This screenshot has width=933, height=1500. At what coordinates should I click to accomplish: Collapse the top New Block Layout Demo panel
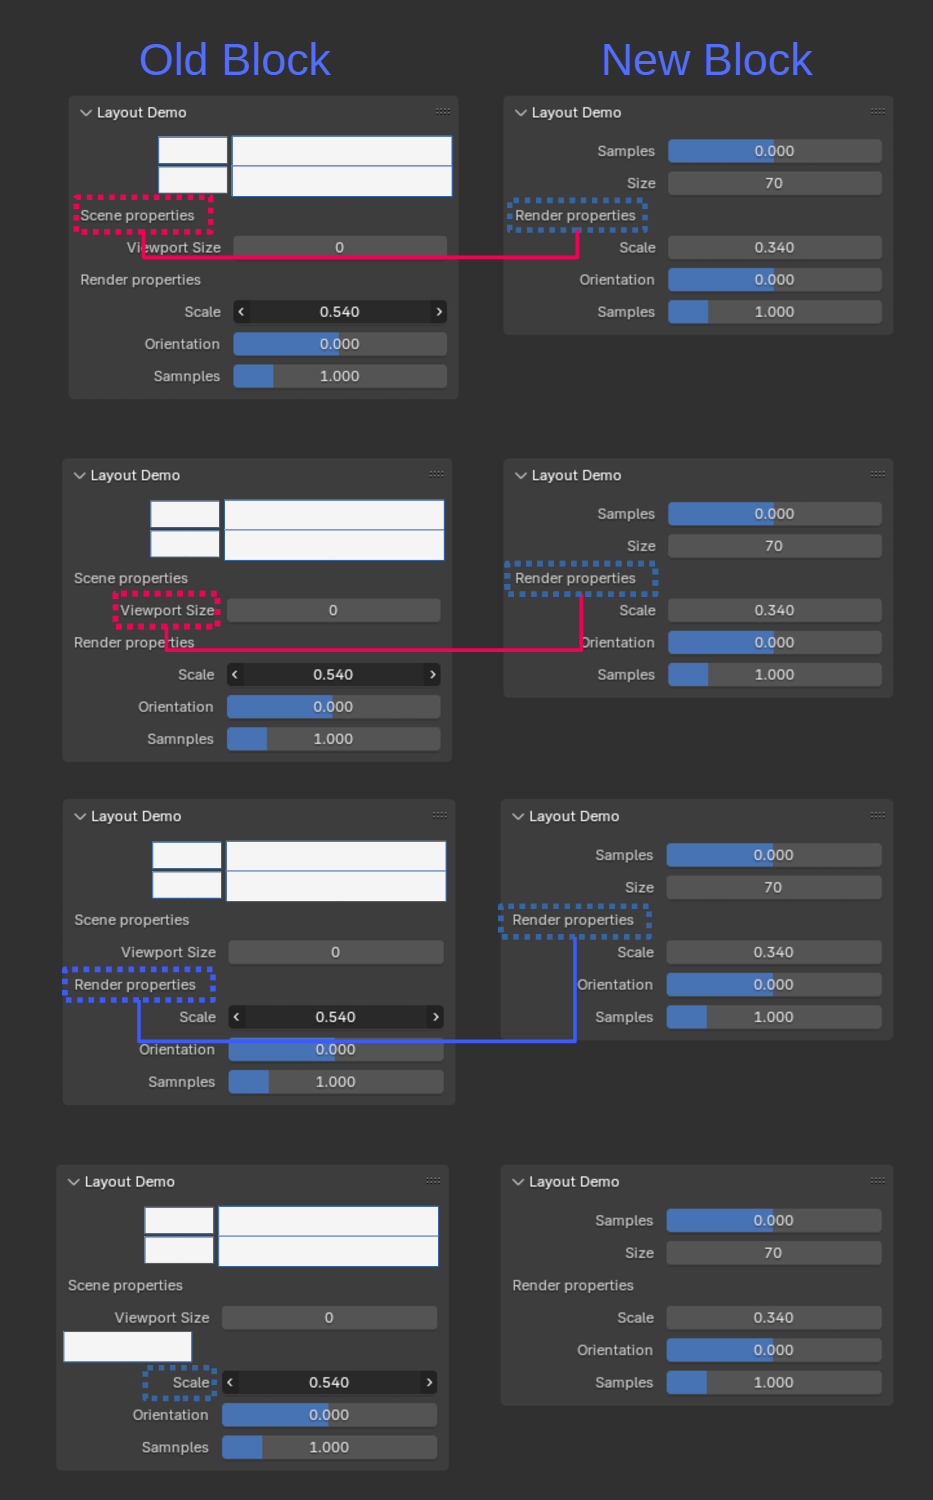click(521, 113)
